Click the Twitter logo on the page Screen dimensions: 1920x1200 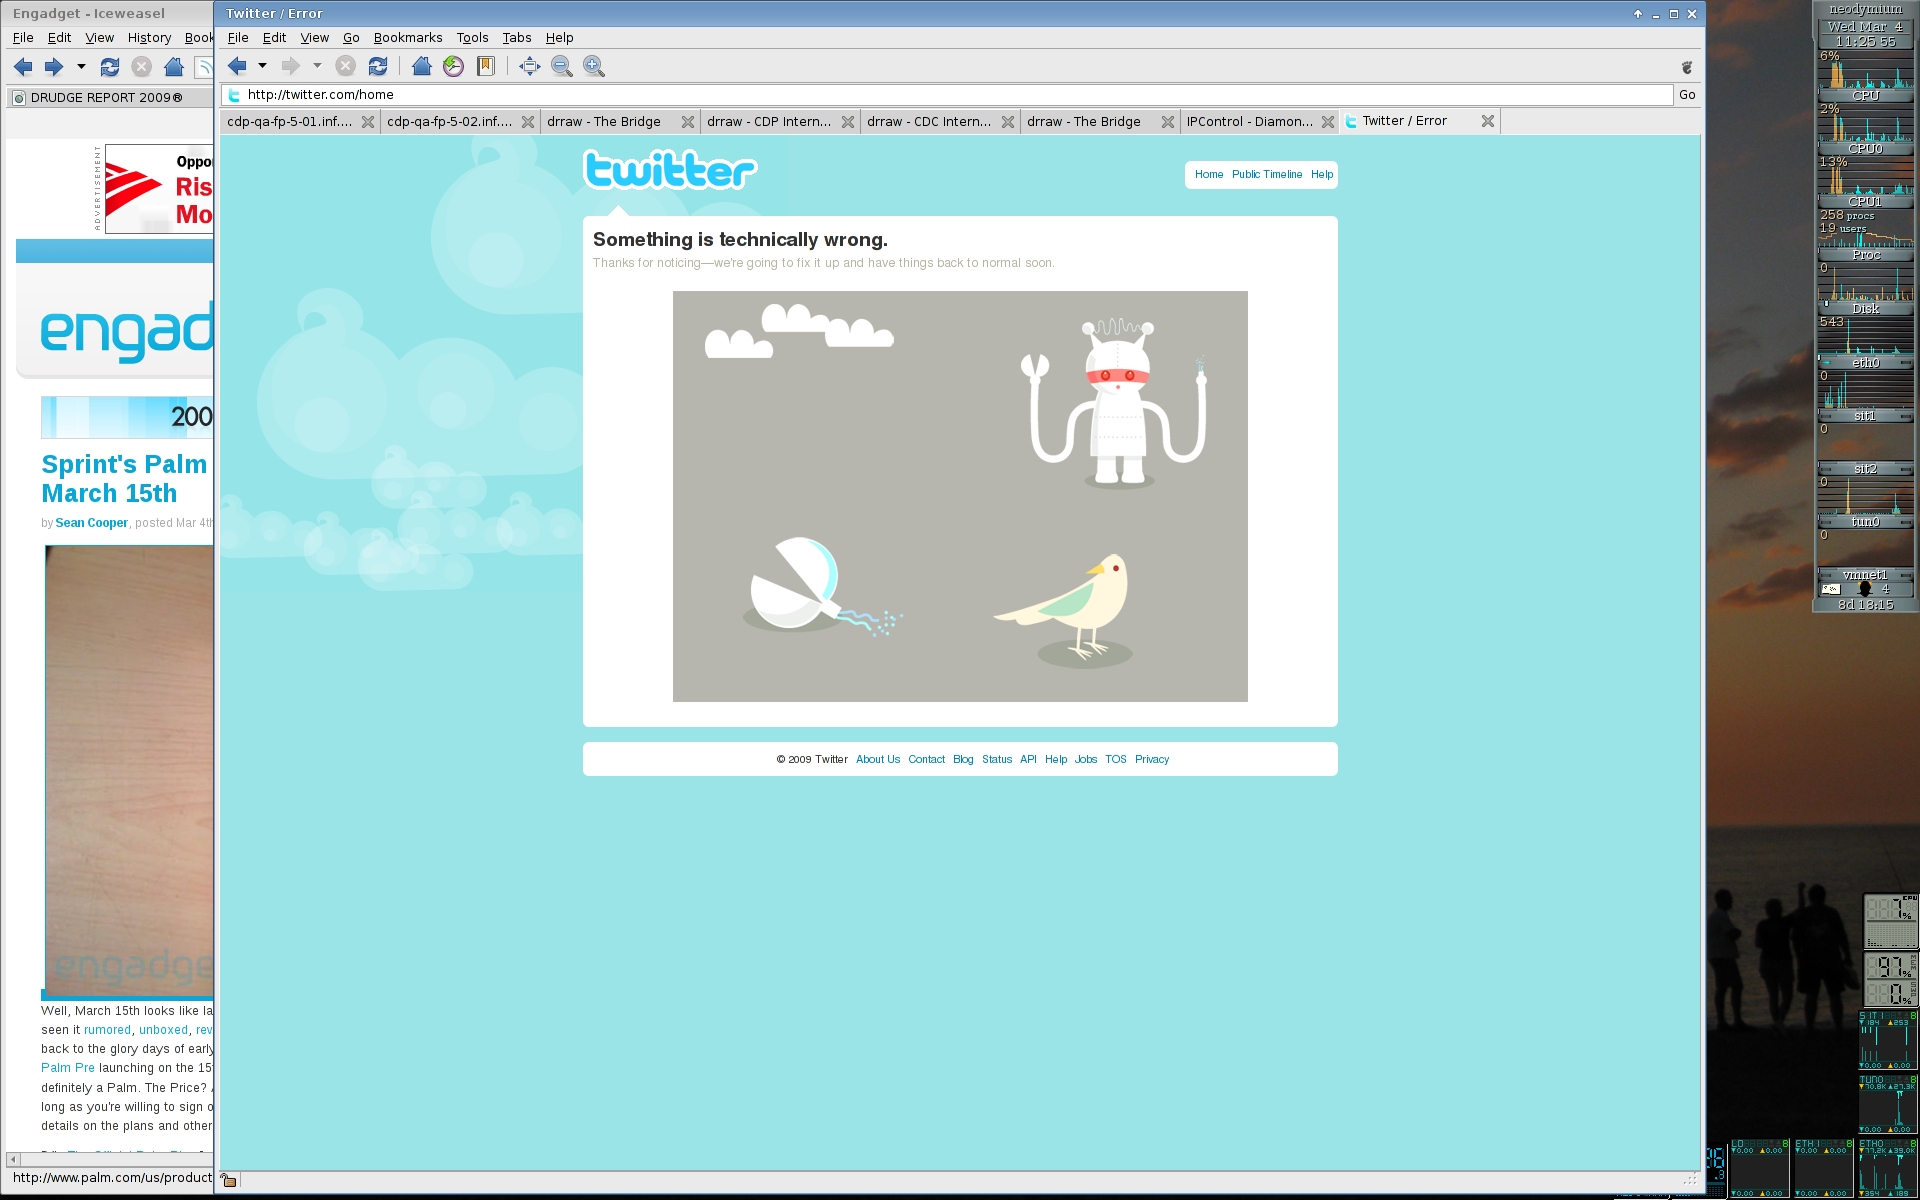pyautogui.click(x=670, y=169)
